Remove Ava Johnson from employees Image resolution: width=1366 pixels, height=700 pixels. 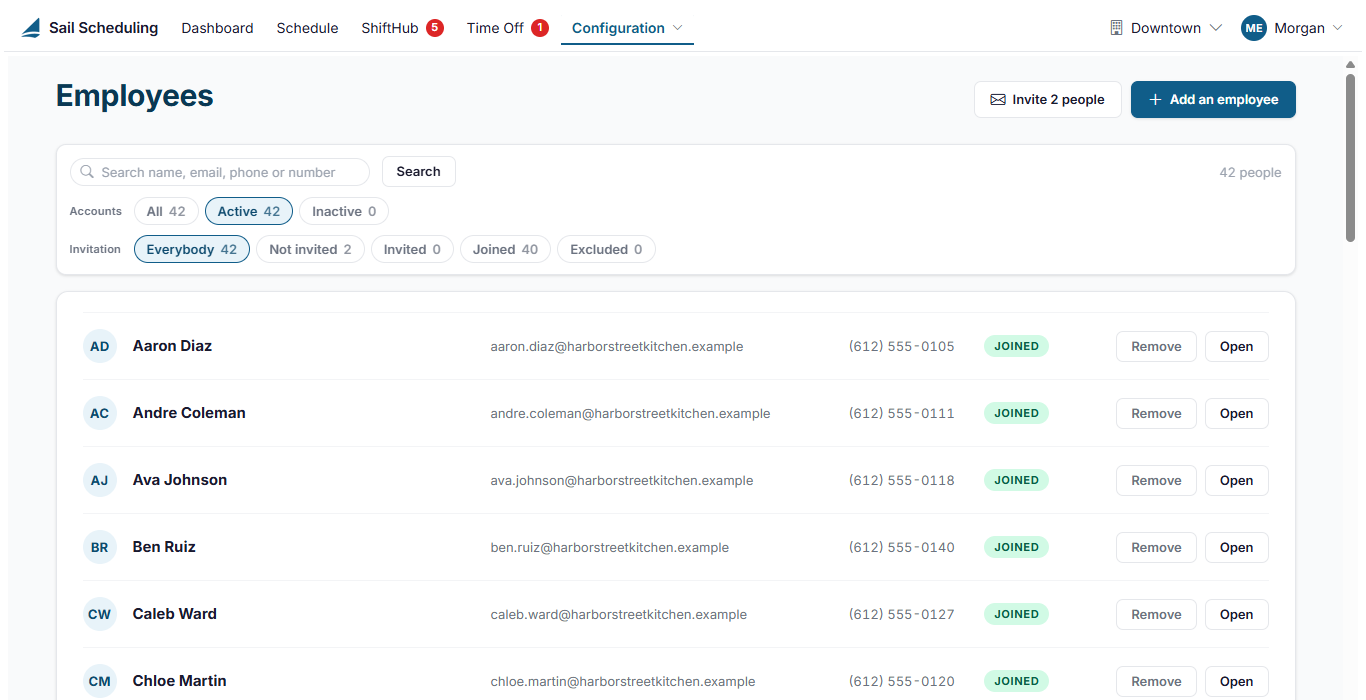click(1156, 481)
